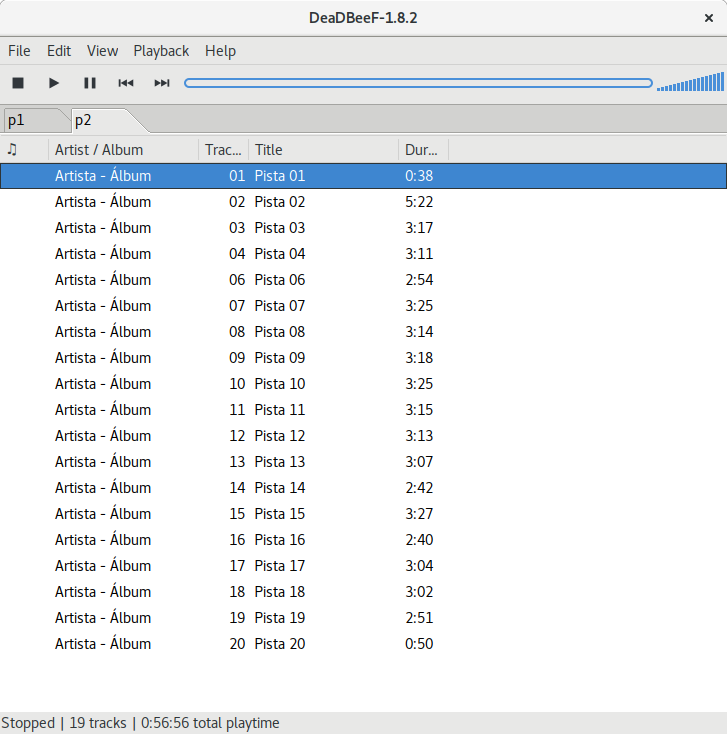The image size is (727, 734).
Task: Select the Pista 20 track row
Action: tap(363, 644)
